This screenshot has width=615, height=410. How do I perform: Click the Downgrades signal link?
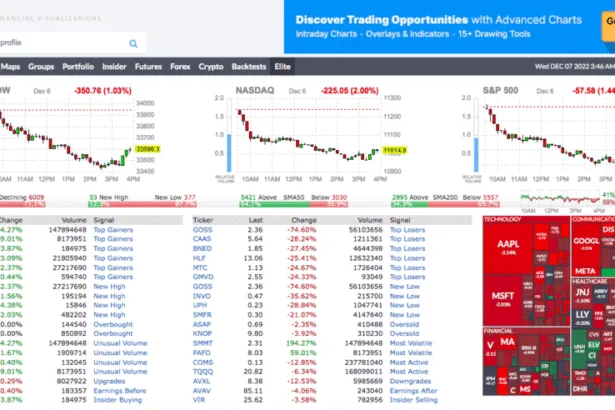(x=410, y=381)
